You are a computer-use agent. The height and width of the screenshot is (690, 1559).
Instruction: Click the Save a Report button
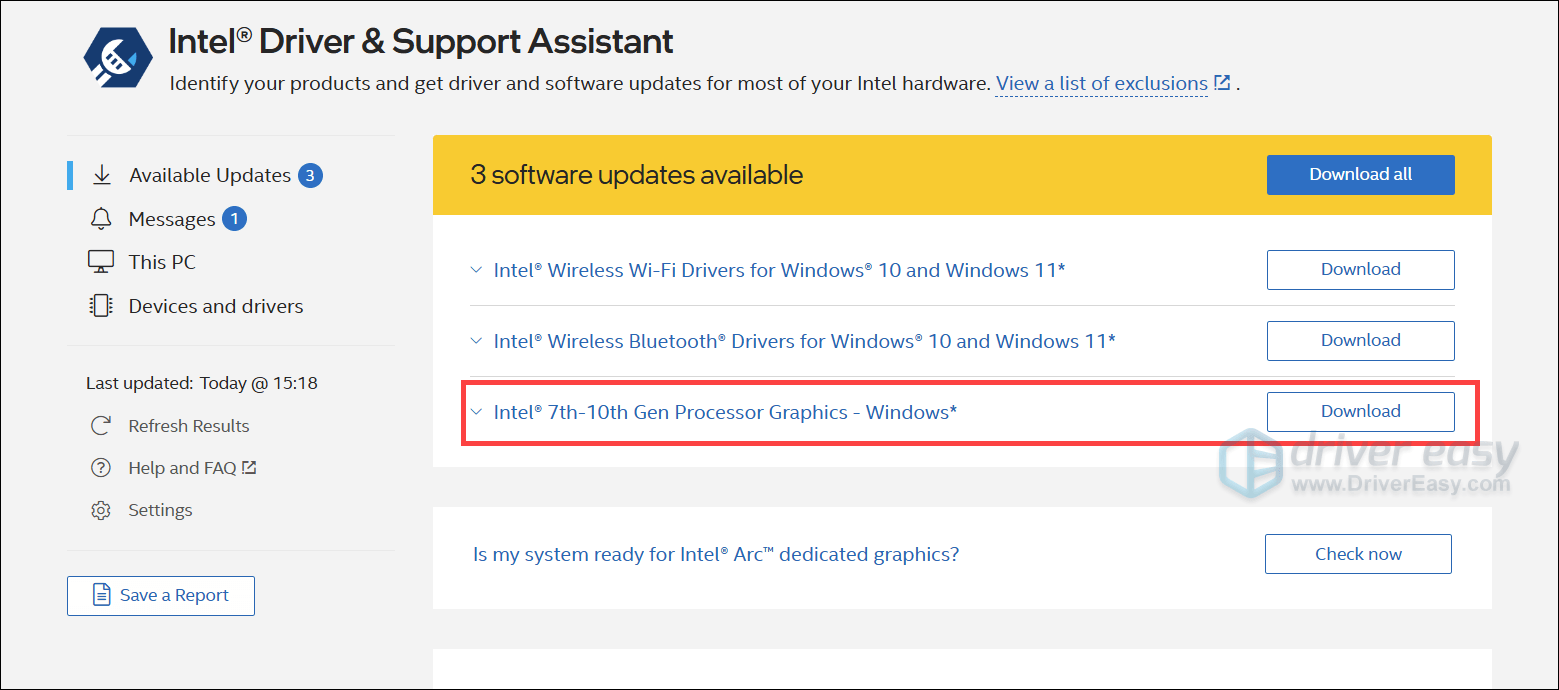click(x=161, y=596)
